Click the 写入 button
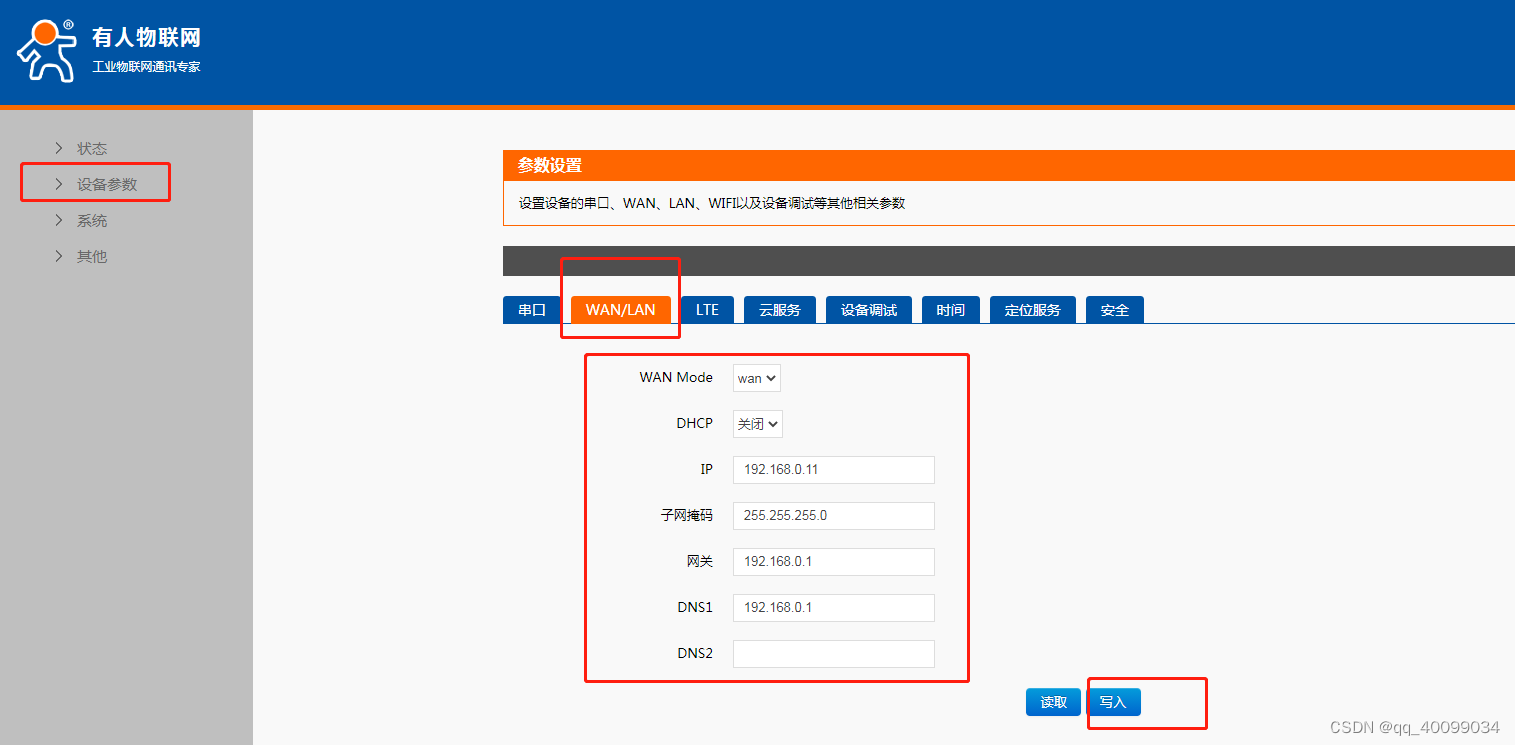Image resolution: width=1515 pixels, height=745 pixels. point(1113,702)
